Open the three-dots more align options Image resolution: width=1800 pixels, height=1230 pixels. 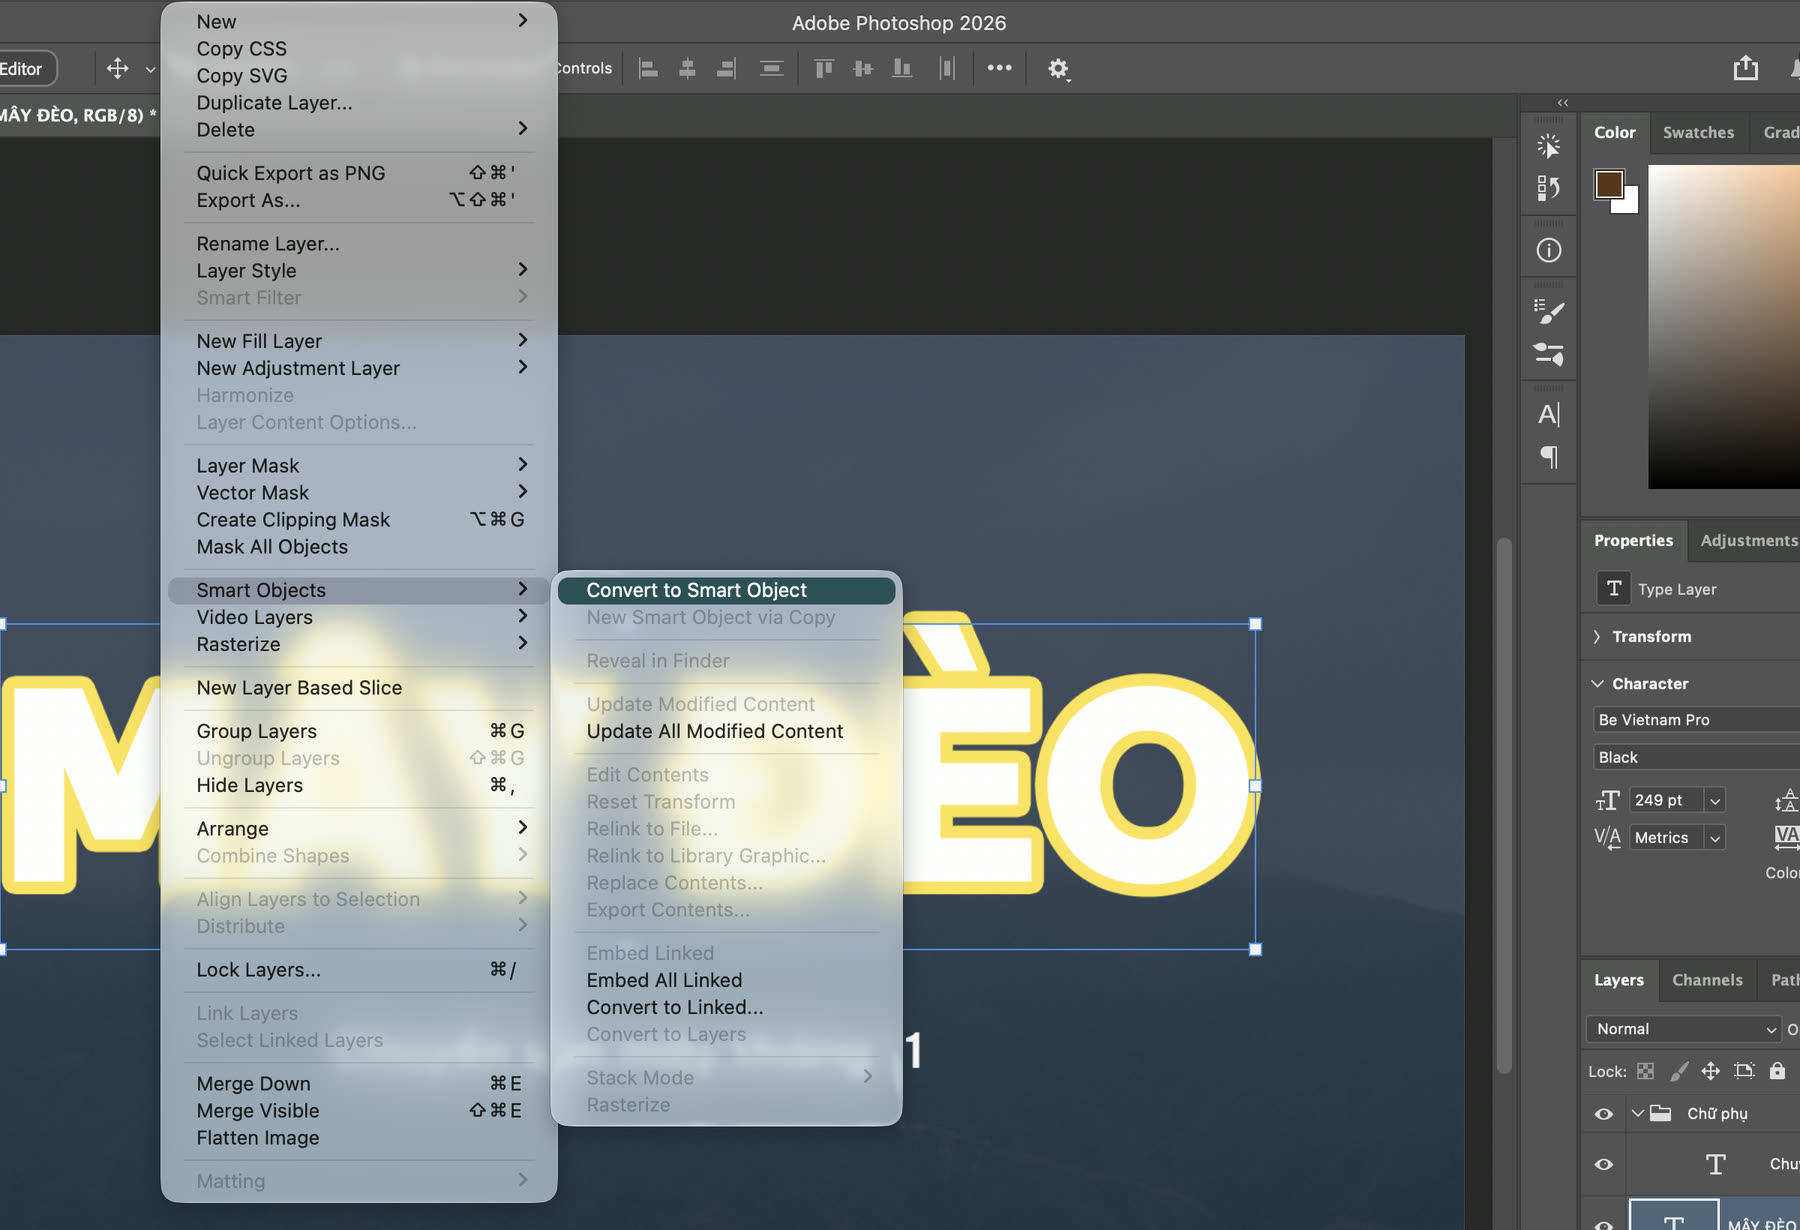999,68
